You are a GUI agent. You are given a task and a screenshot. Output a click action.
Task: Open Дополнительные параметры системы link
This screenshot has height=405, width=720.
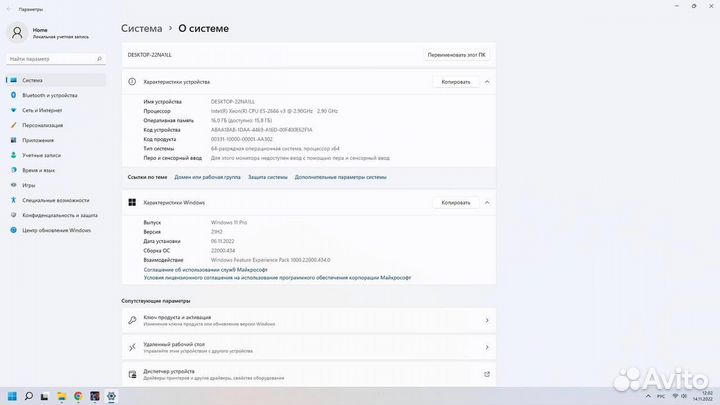coord(340,177)
